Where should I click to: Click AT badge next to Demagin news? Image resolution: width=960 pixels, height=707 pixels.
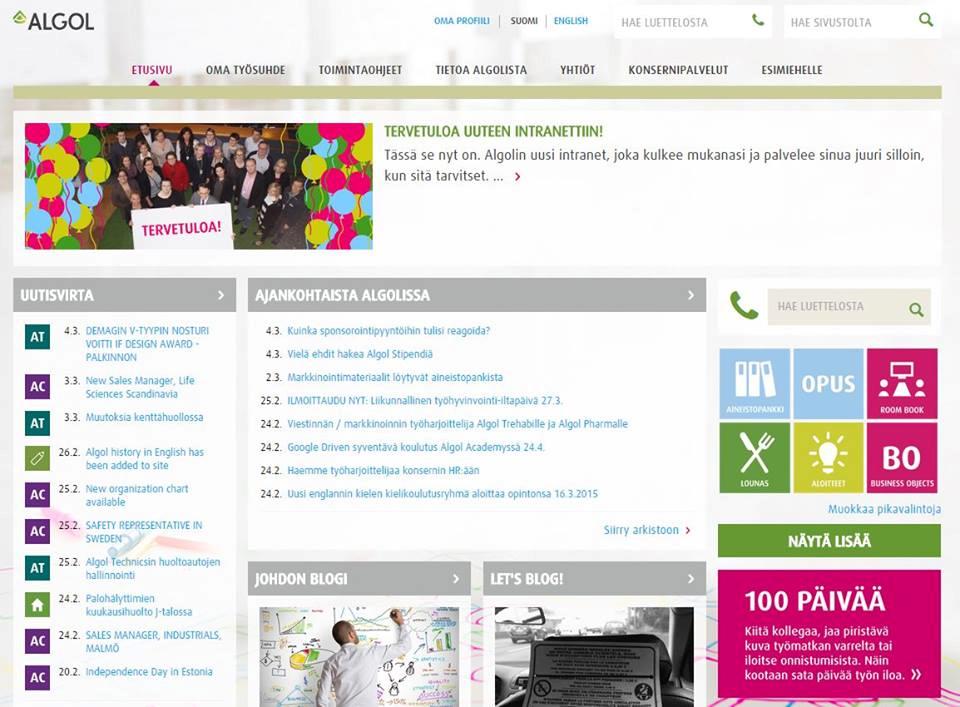point(37,337)
